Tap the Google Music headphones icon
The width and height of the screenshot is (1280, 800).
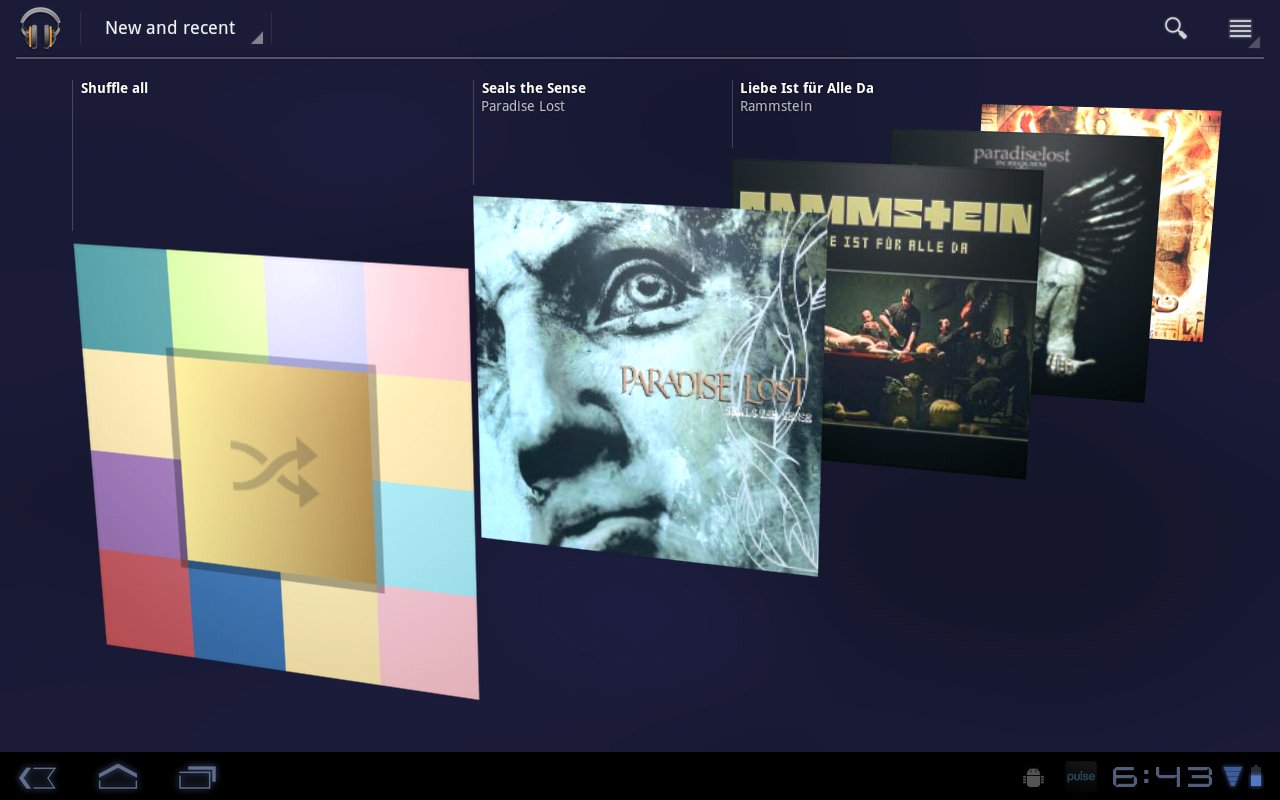tap(40, 28)
